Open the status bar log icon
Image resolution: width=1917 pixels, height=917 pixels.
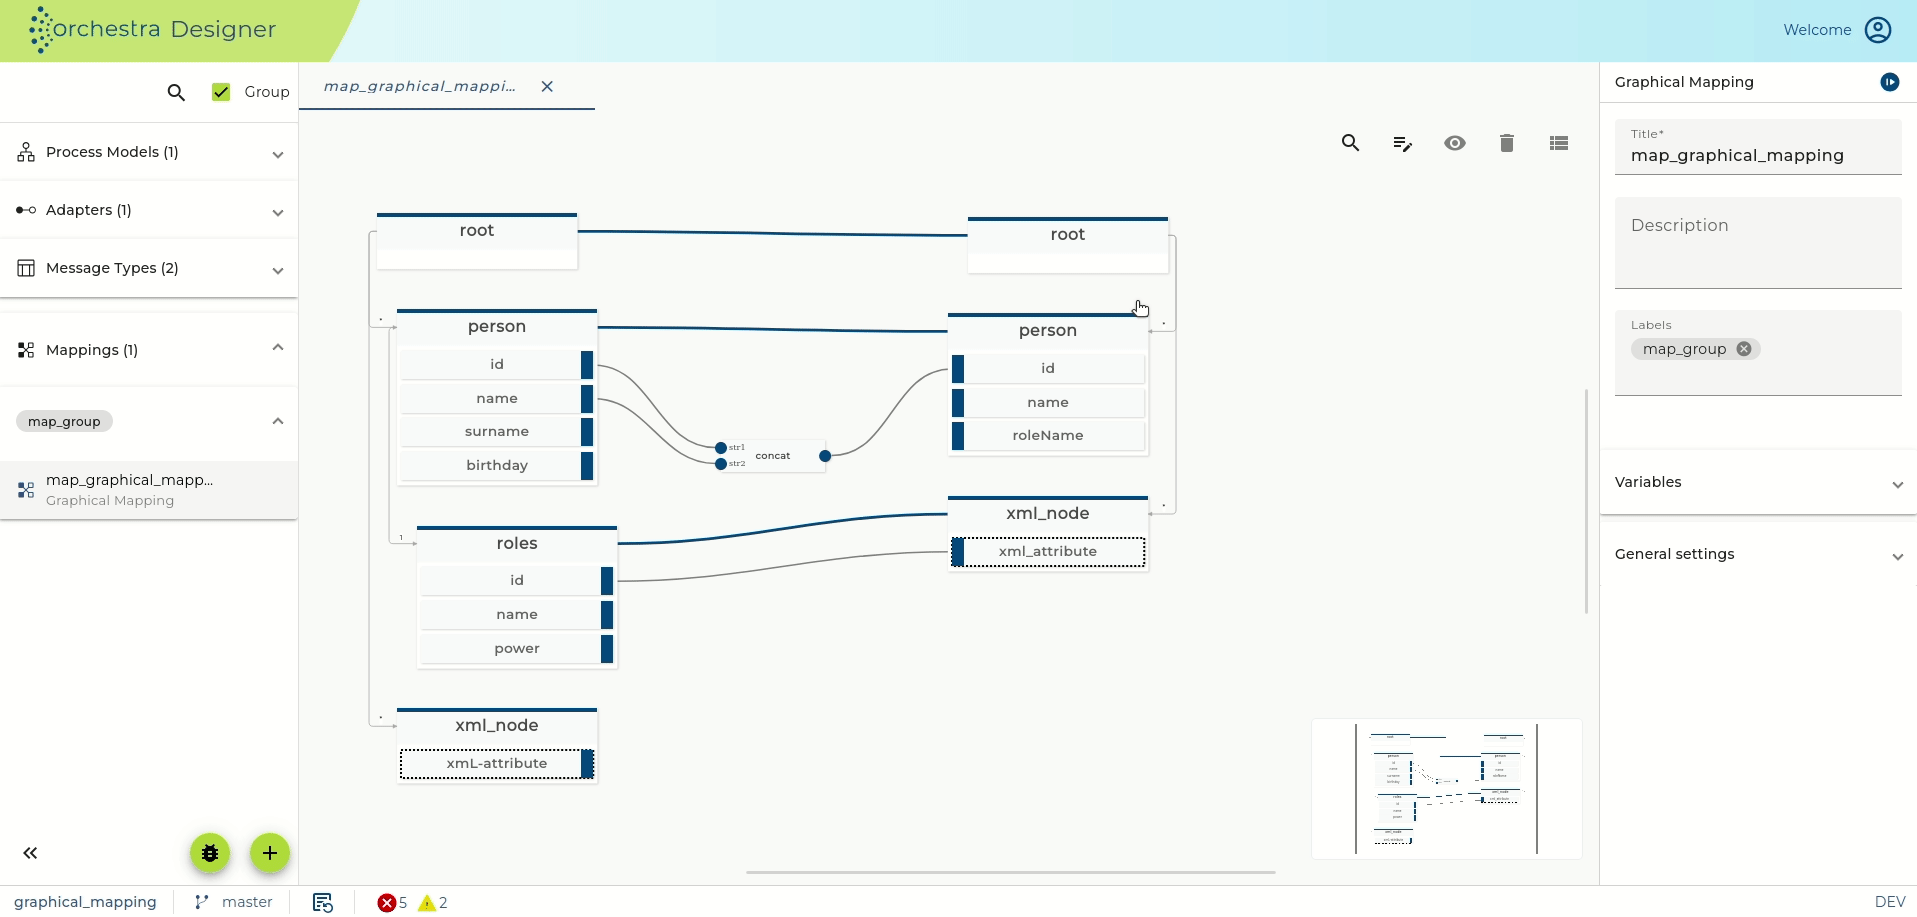tap(322, 902)
